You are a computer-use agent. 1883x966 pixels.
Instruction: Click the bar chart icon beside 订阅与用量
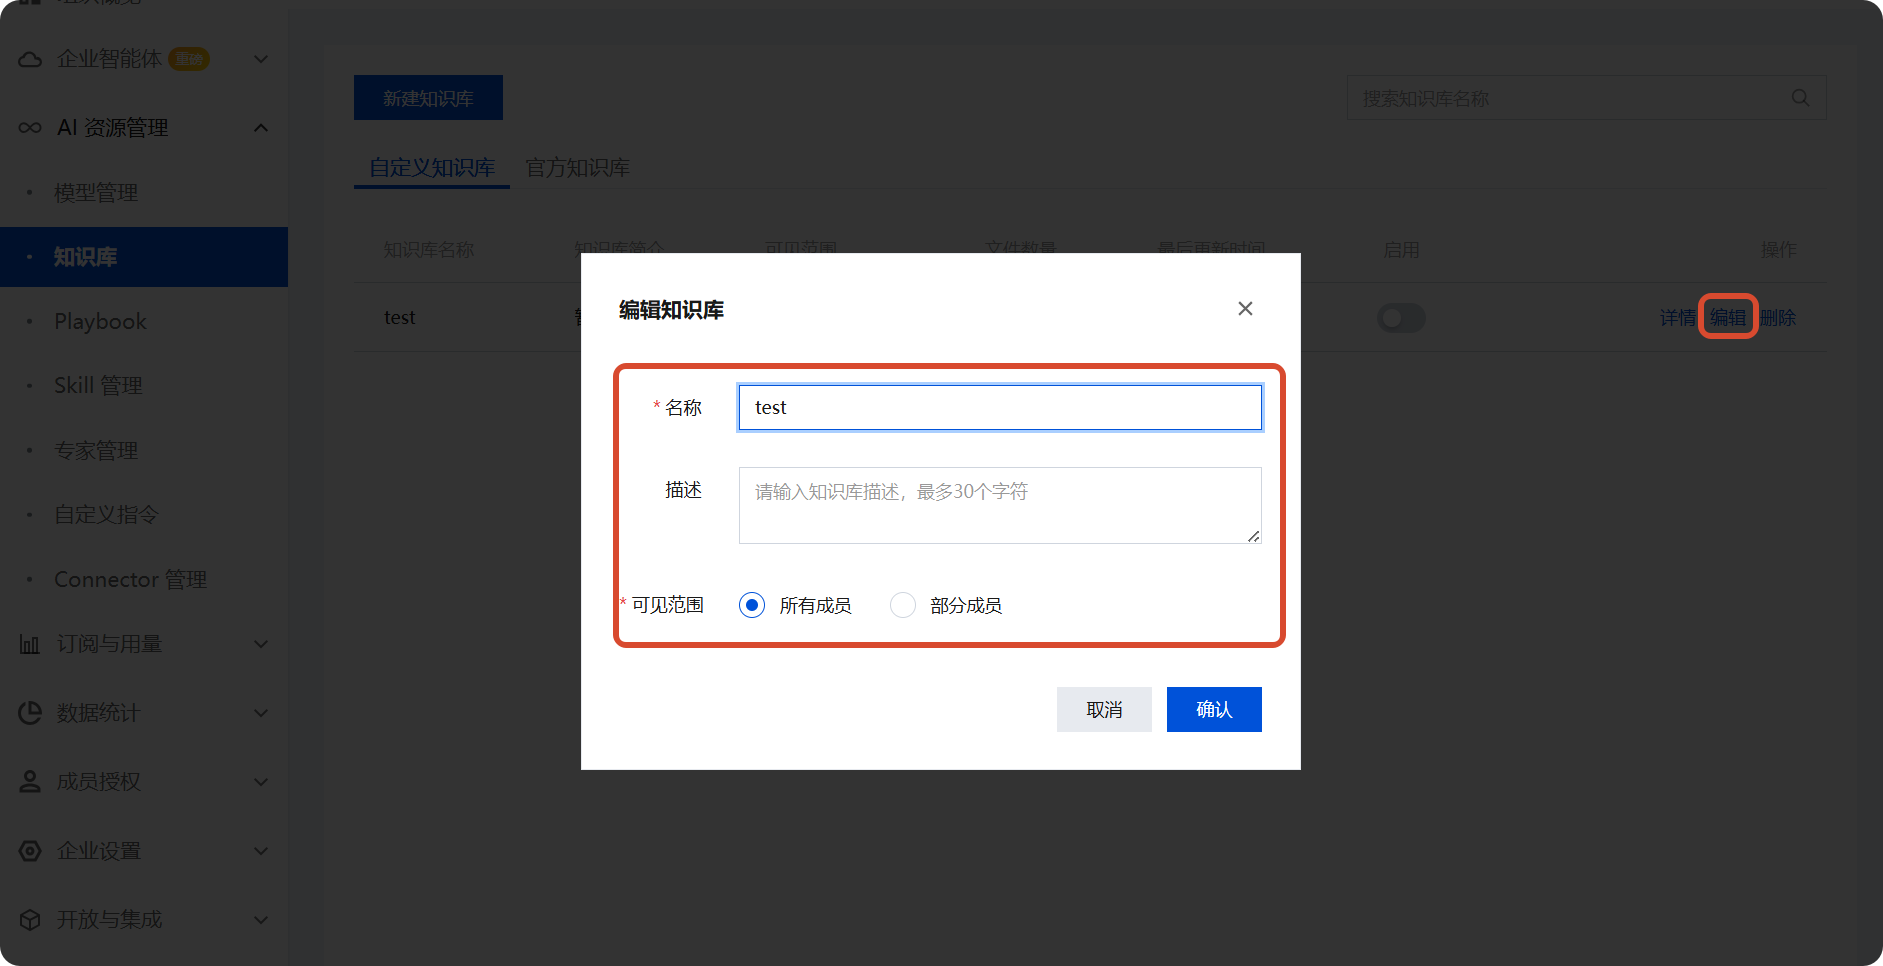tap(30, 644)
